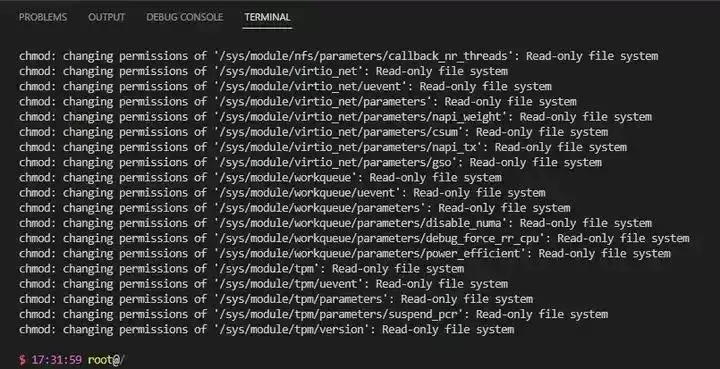
Task: Click the '/sys/module/virtio_net/parameters/gso' path
Action: [338, 162]
